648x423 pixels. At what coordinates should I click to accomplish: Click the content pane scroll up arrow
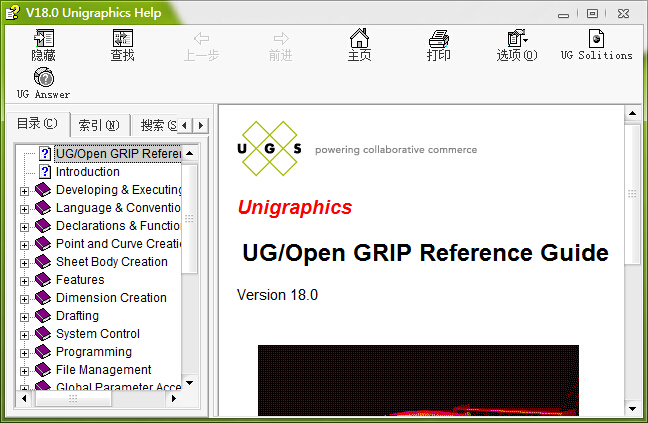tap(632, 113)
